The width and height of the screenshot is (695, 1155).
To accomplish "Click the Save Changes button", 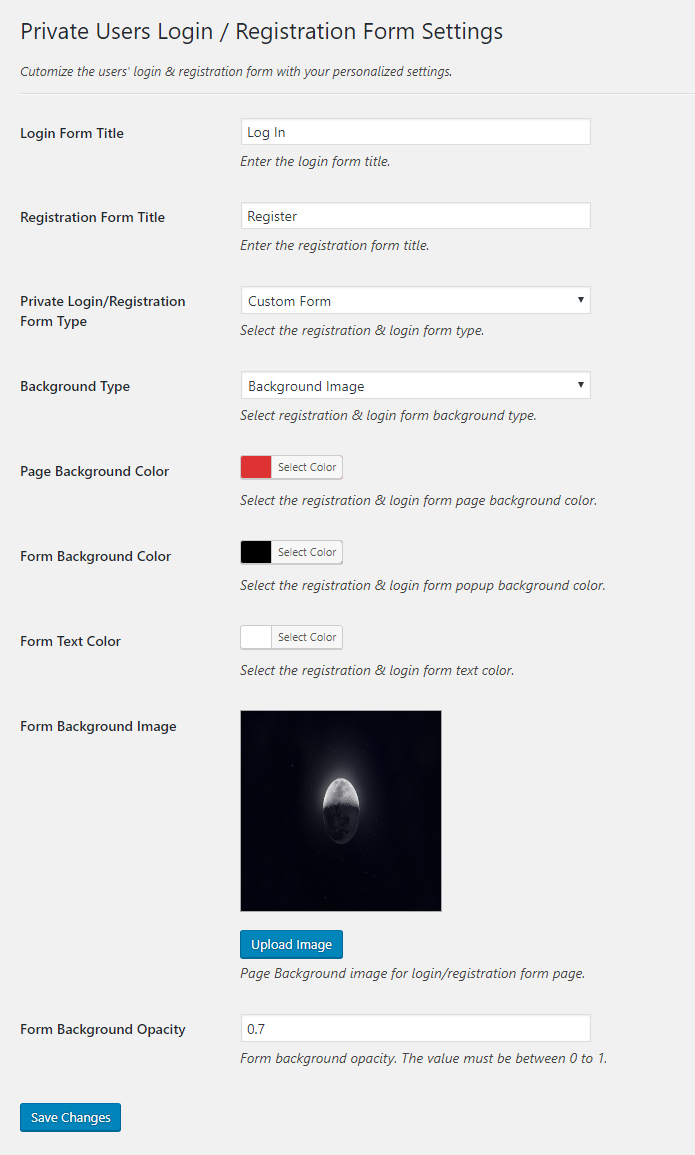I will pos(71,1117).
